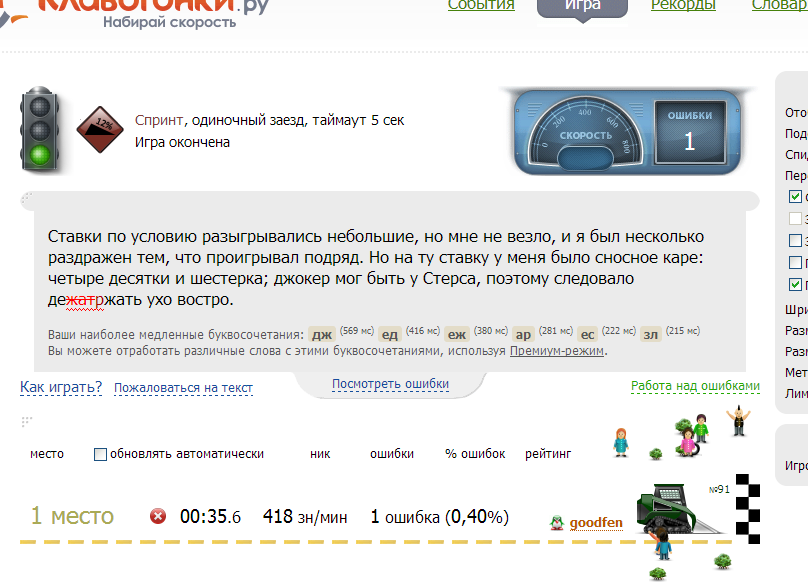Click the ар slow letter combination
The width and height of the screenshot is (808, 587).
coord(523,334)
